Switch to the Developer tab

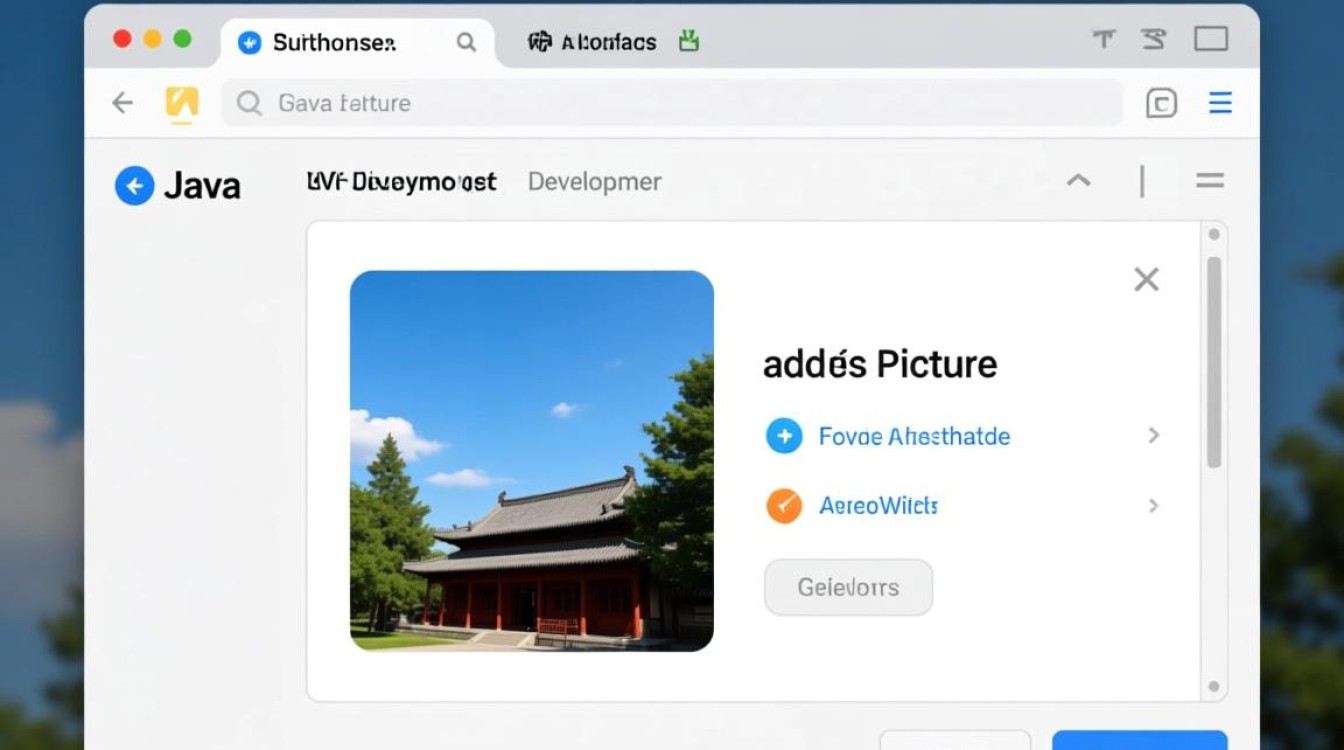[594, 181]
